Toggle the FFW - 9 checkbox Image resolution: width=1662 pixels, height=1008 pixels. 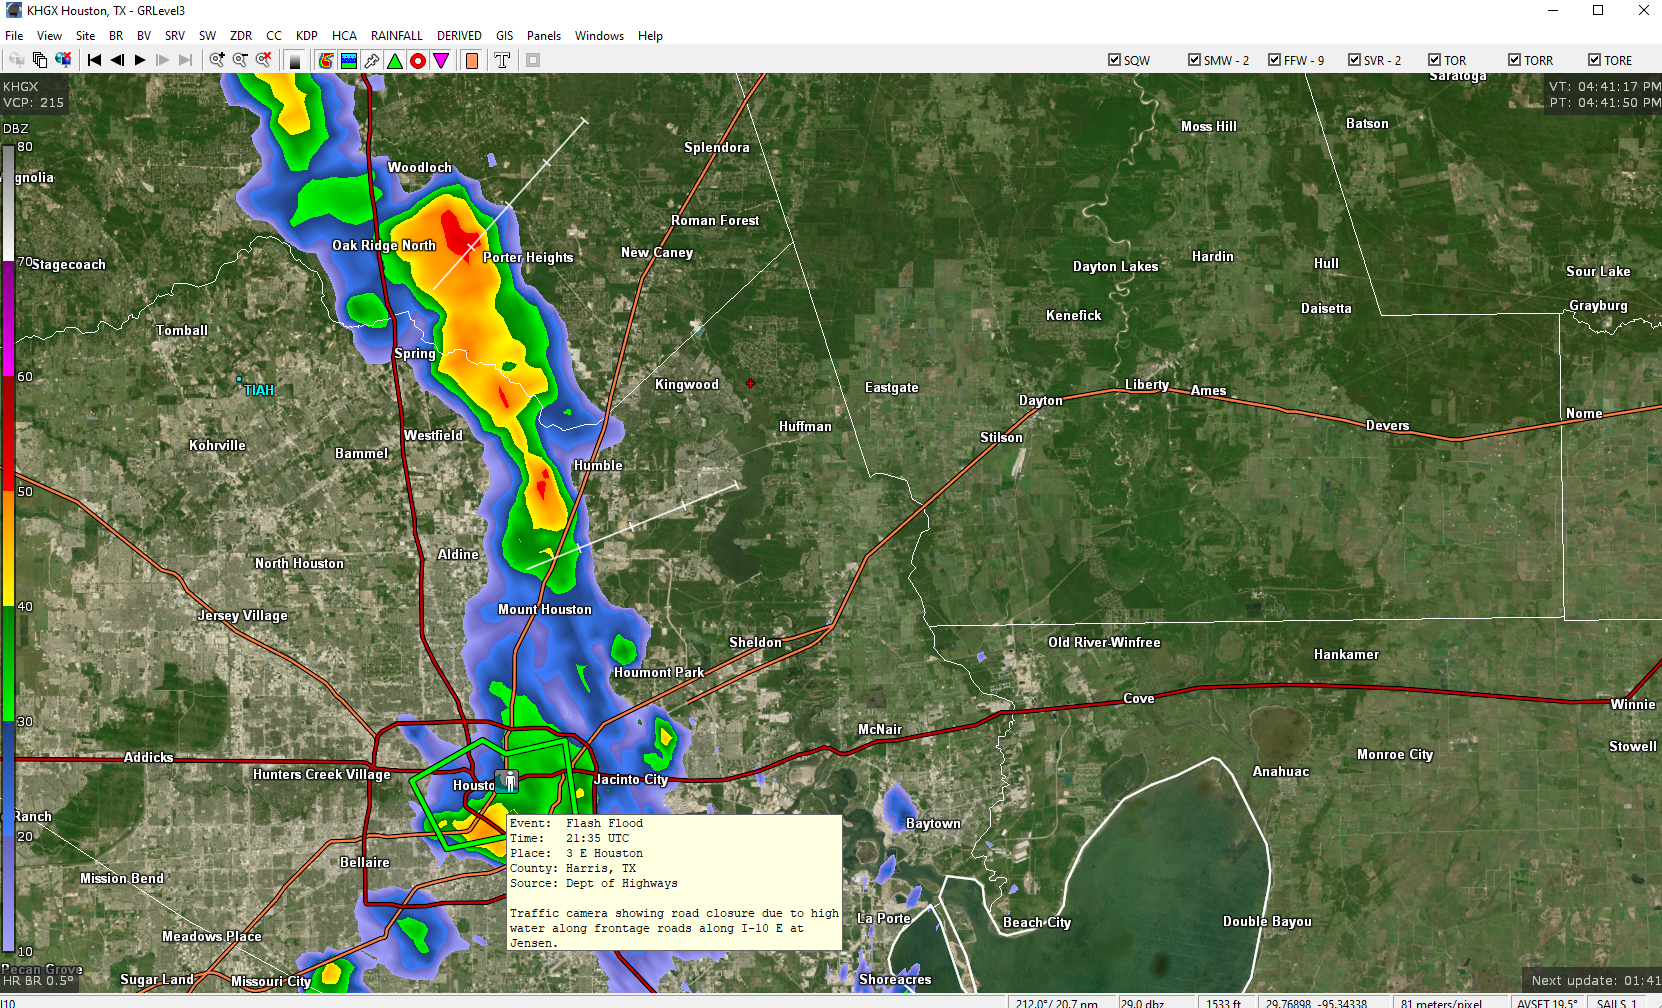click(1274, 60)
